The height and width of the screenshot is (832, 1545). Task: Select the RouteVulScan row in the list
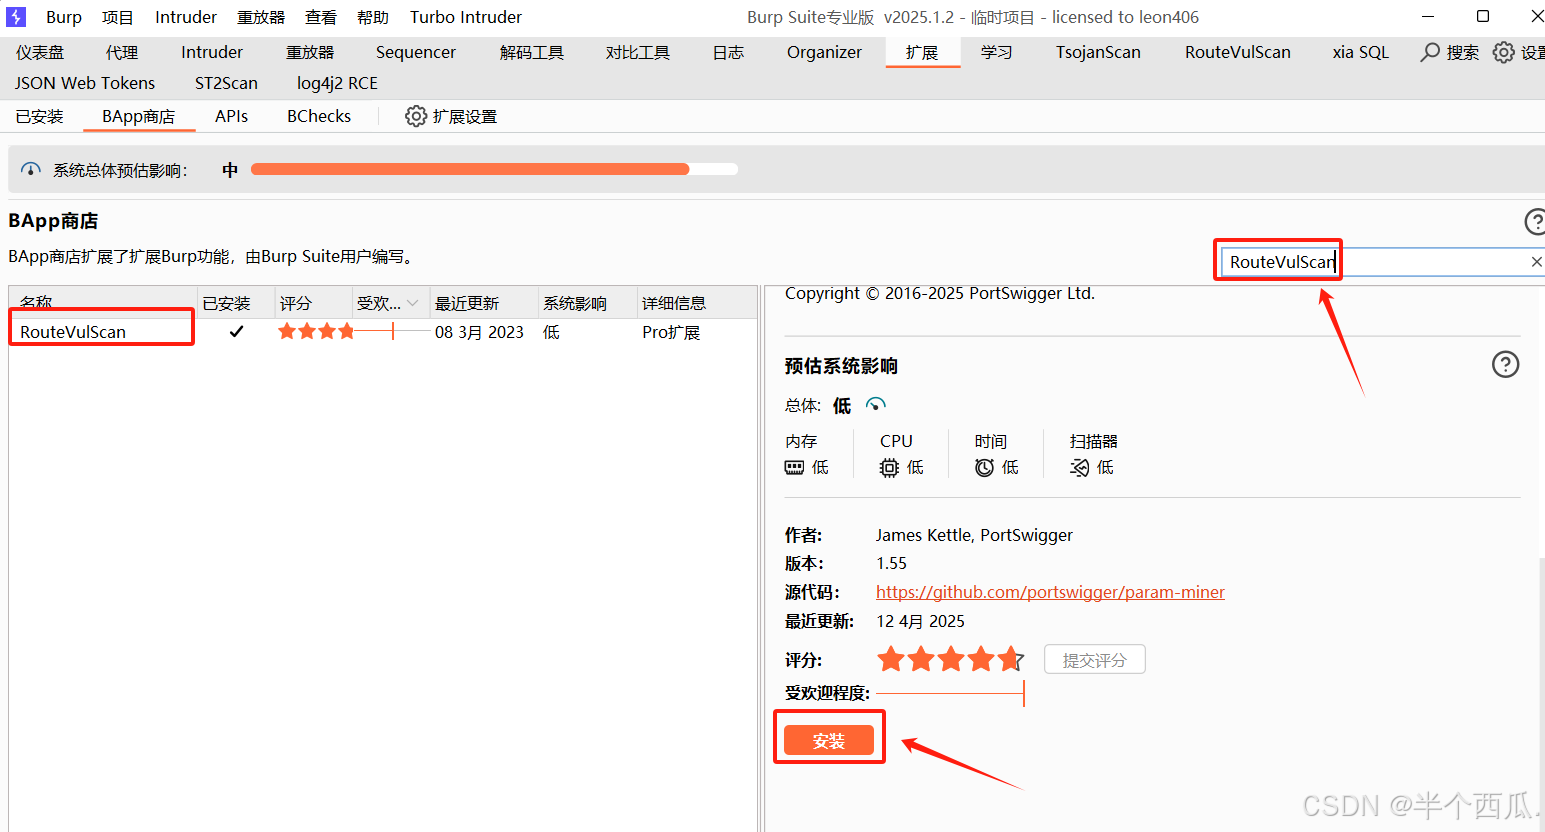pos(383,331)
